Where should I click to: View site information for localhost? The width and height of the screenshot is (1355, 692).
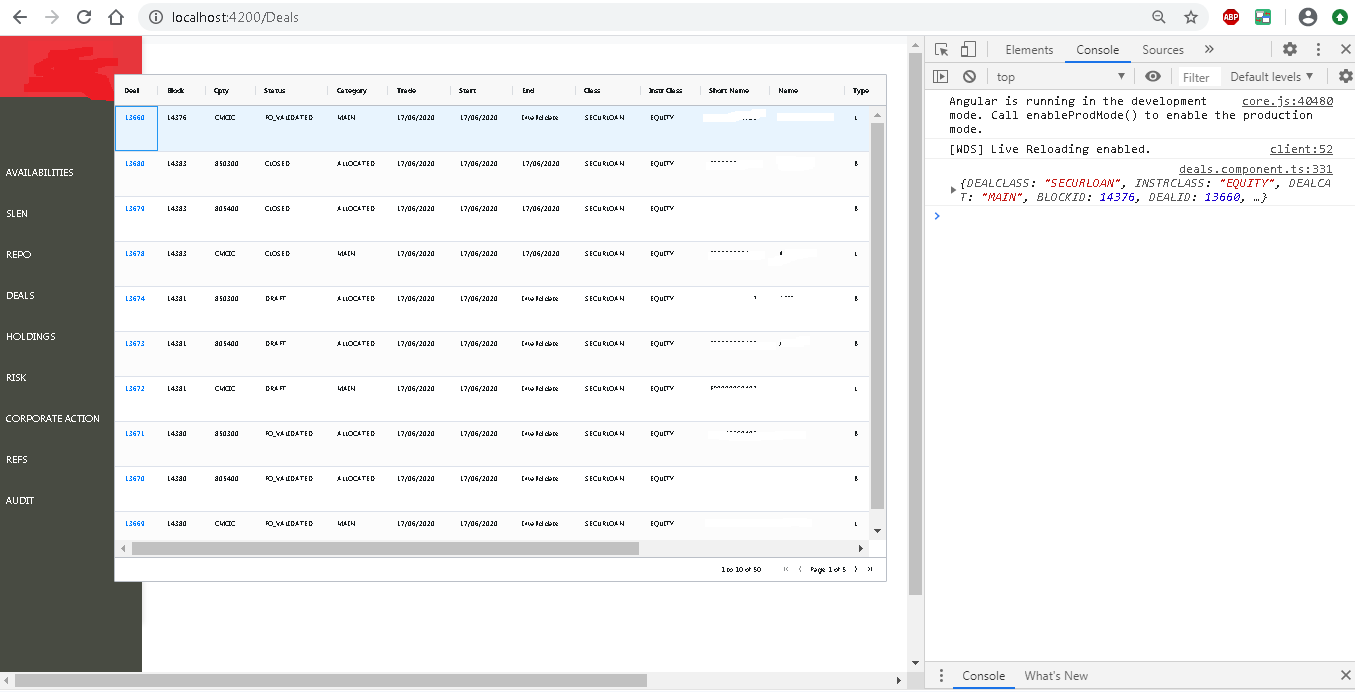click(155, 17)
